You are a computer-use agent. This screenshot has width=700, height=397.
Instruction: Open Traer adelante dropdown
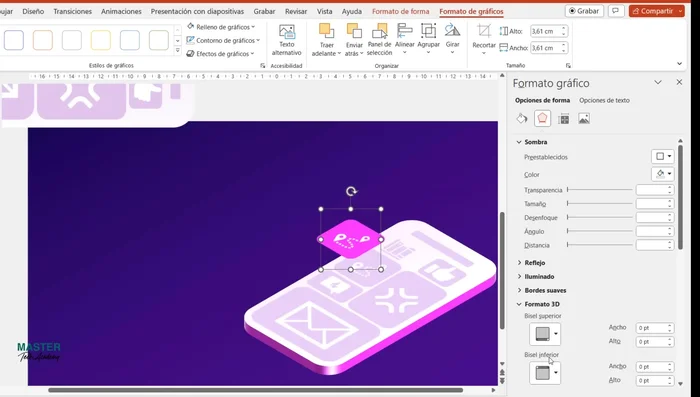(x=326, y=40)
